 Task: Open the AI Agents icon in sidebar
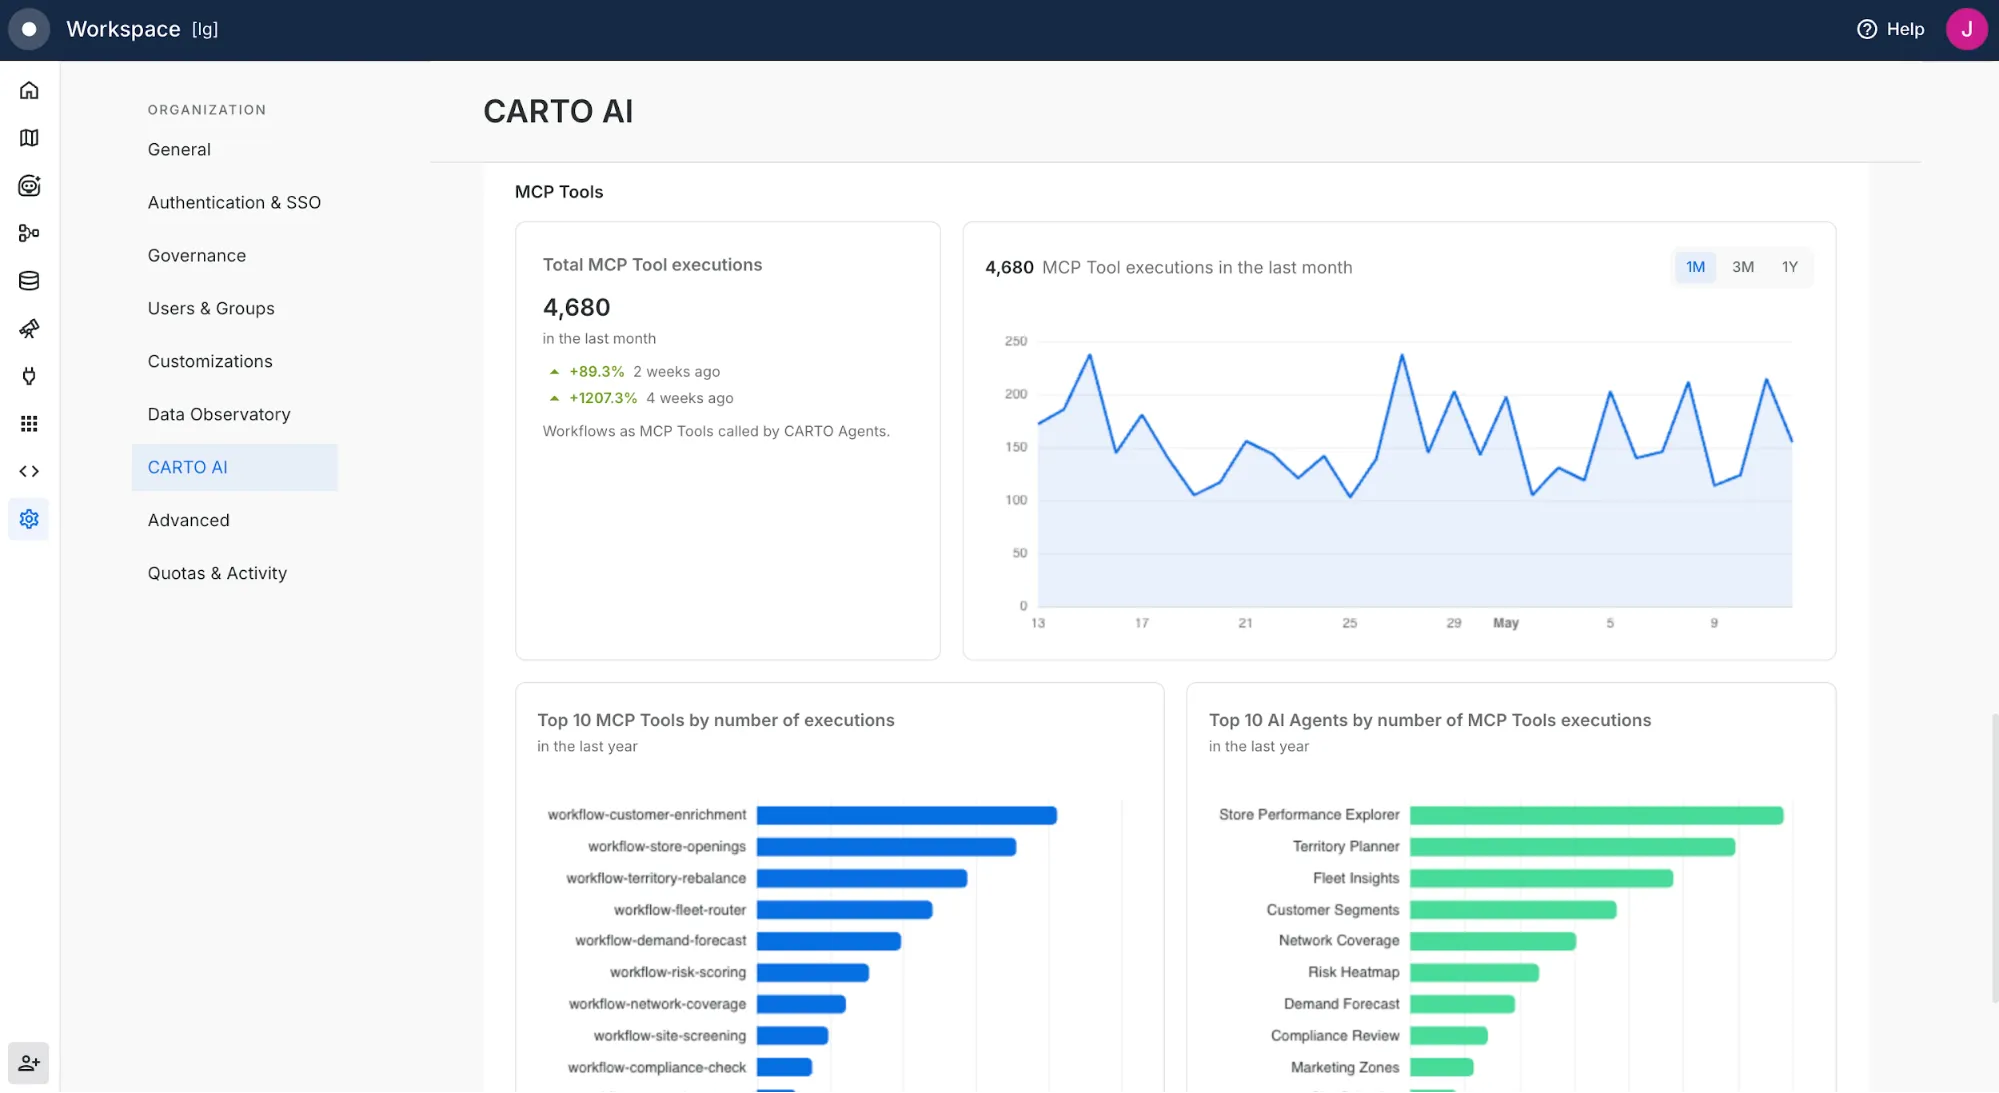(x=29, y=185)
